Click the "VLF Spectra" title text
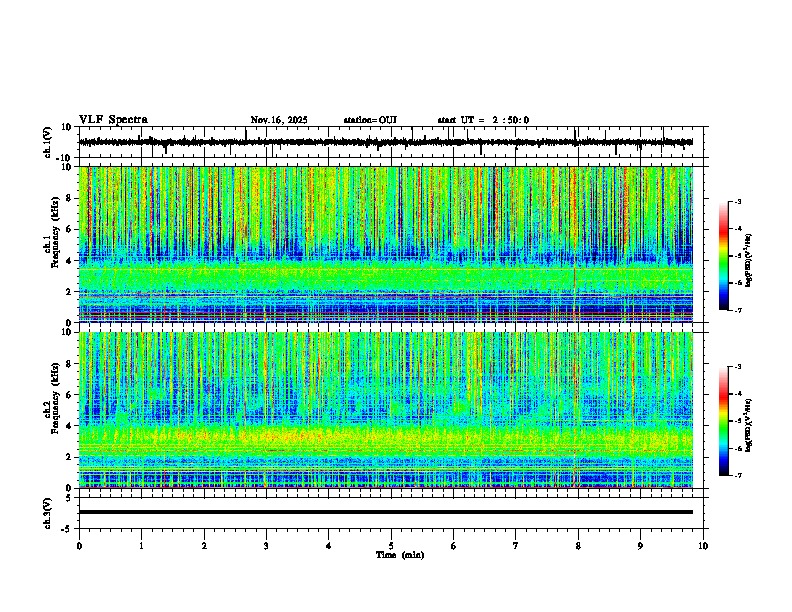The image size is (792, 612). pos(113,120)
